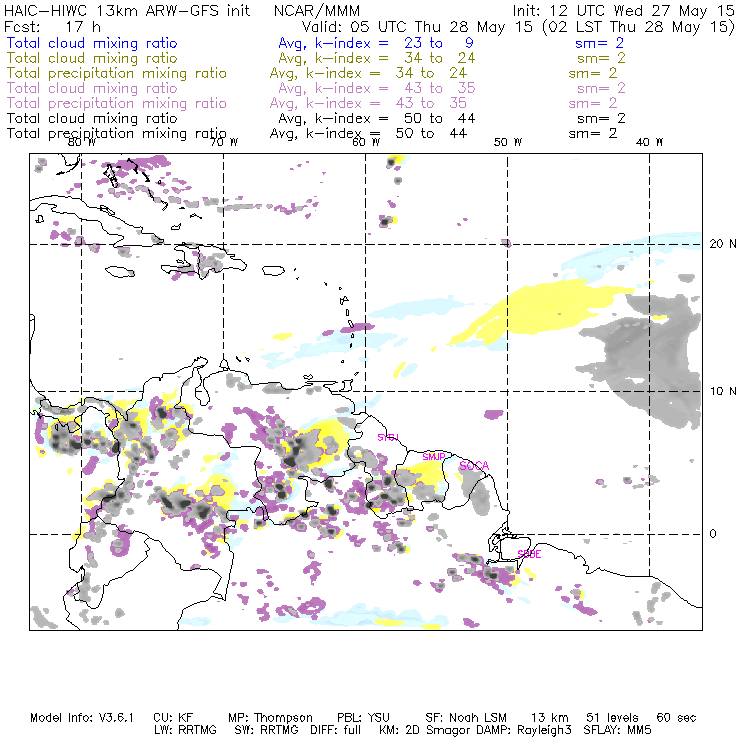Click the 'KM: 2D Smagor' footer text
Viewport: 740px width, 740px height.
click(423, 730)
